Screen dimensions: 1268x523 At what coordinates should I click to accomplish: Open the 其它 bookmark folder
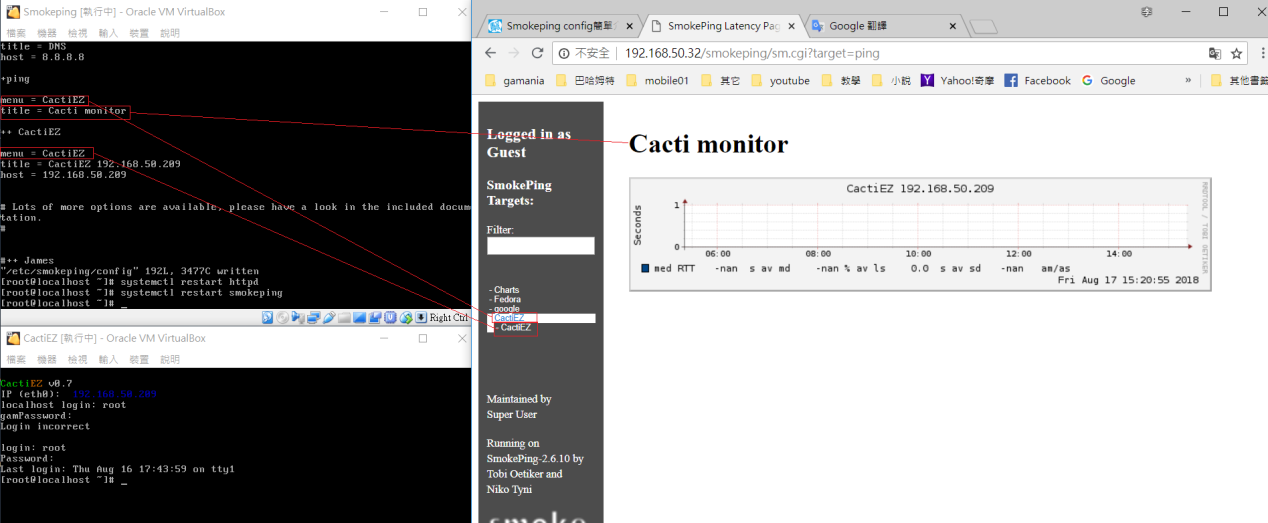click(x=720, y=81)
